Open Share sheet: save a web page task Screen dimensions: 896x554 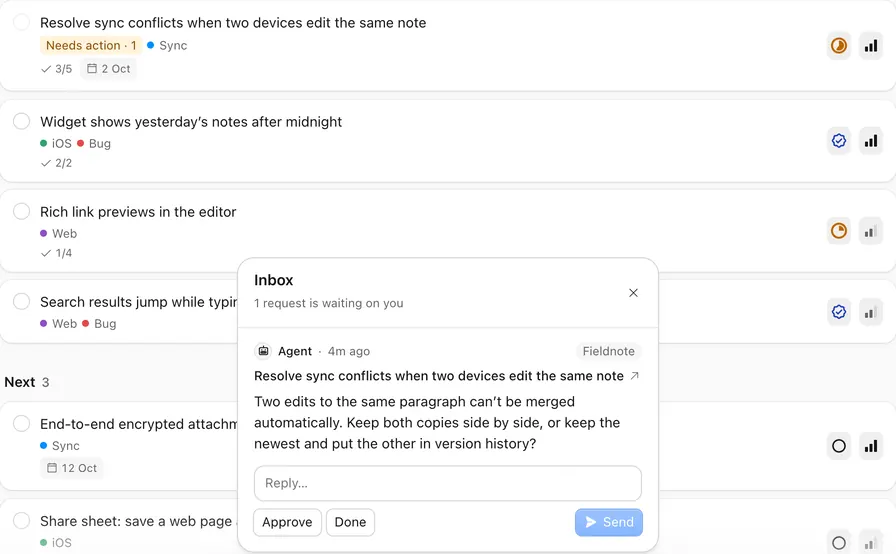click(139, 521)
